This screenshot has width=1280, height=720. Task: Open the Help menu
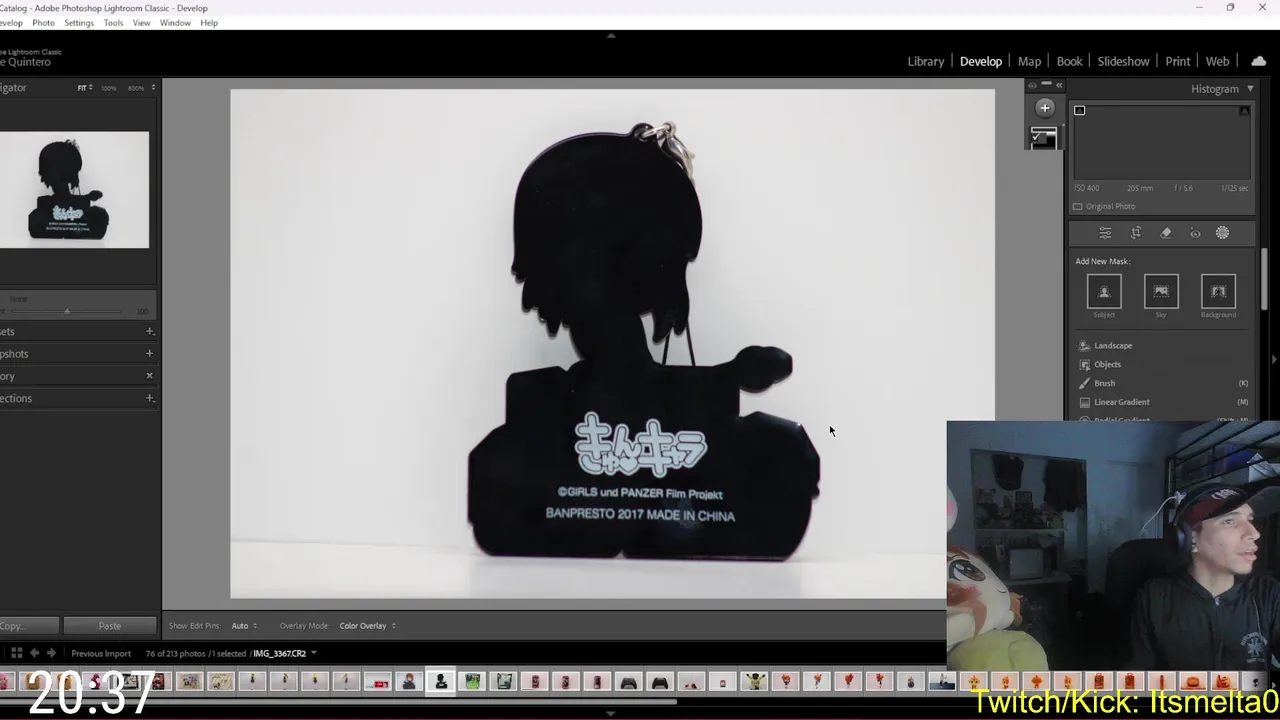209,23
